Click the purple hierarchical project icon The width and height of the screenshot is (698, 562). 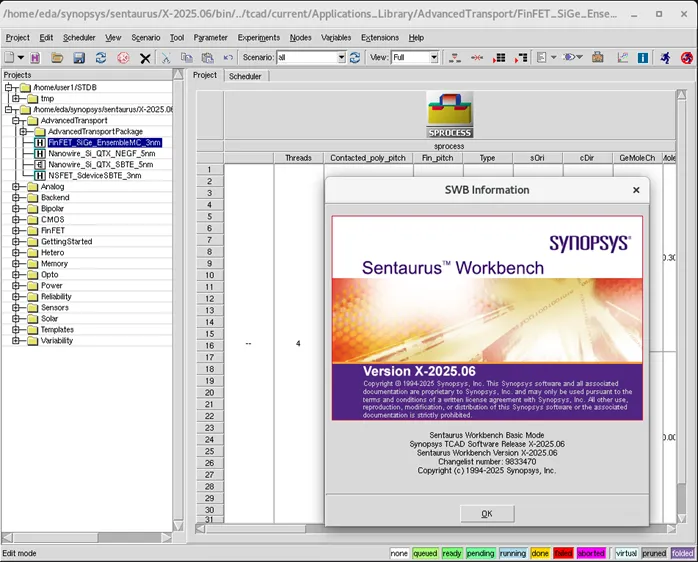tap(35, 57)
